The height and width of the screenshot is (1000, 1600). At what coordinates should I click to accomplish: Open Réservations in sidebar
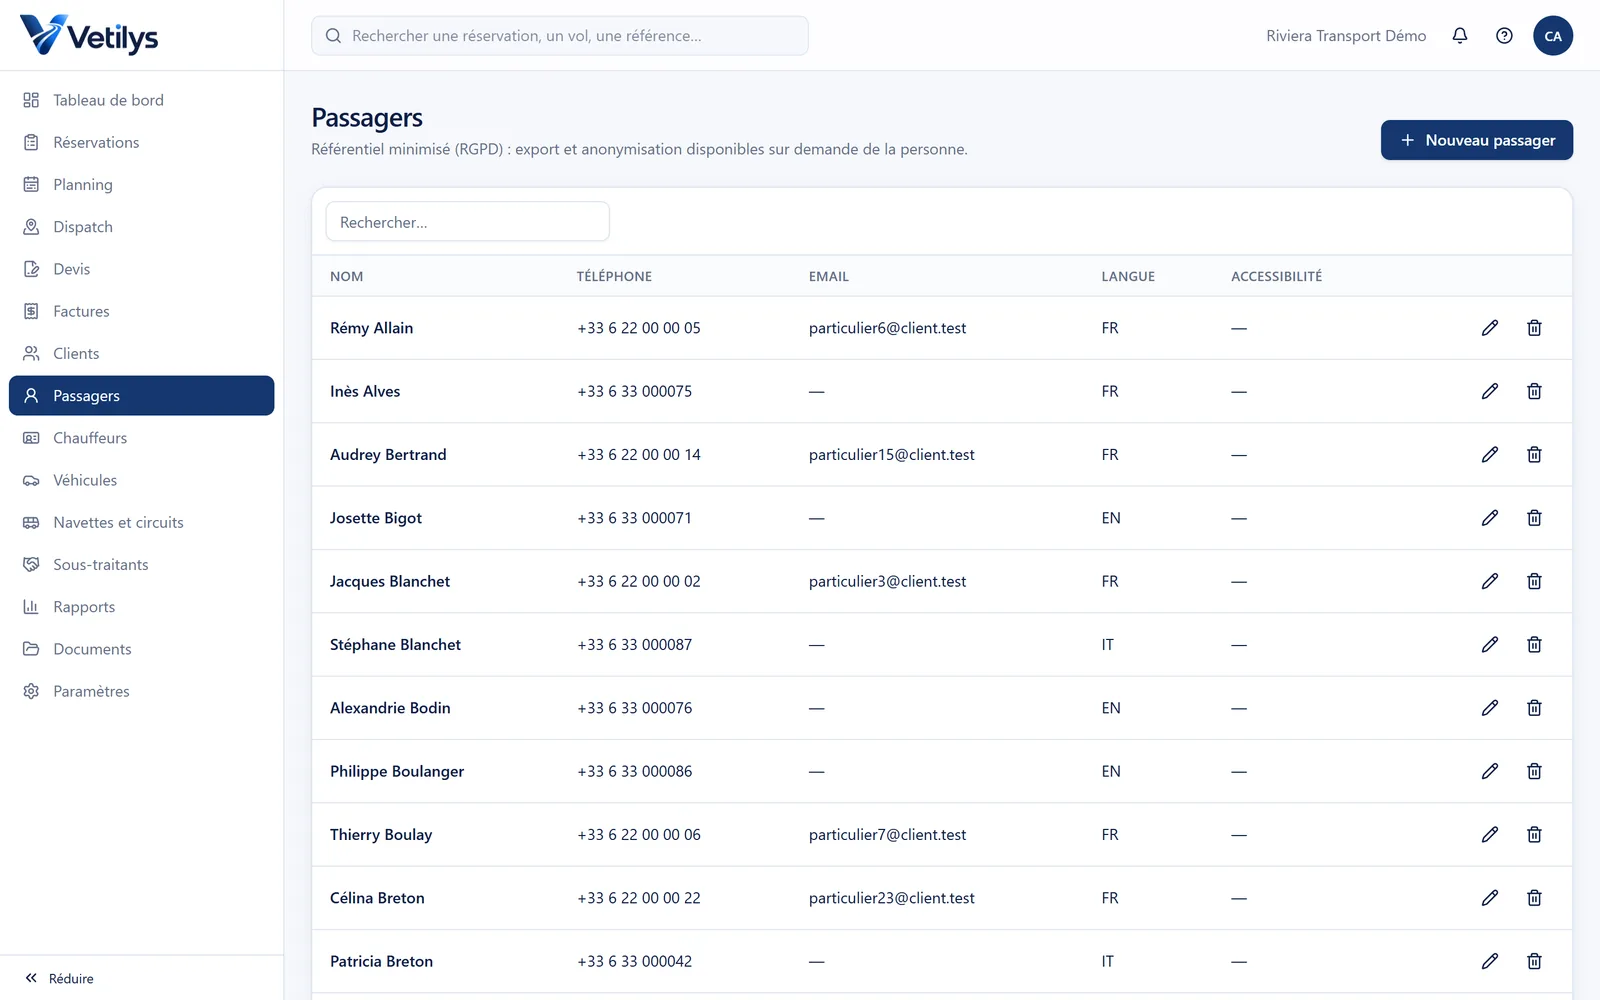(x=141, y=142)
